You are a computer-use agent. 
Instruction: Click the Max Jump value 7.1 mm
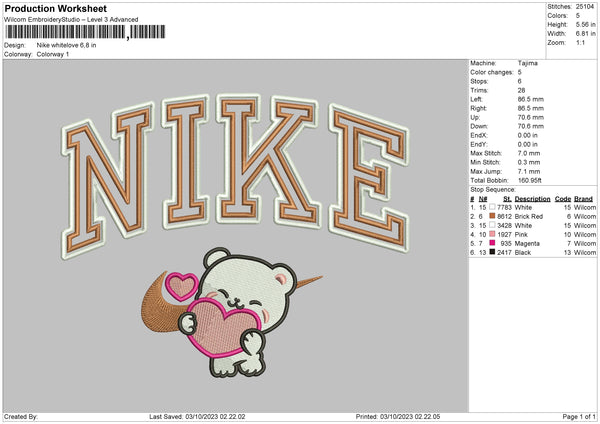coord(529,171)
